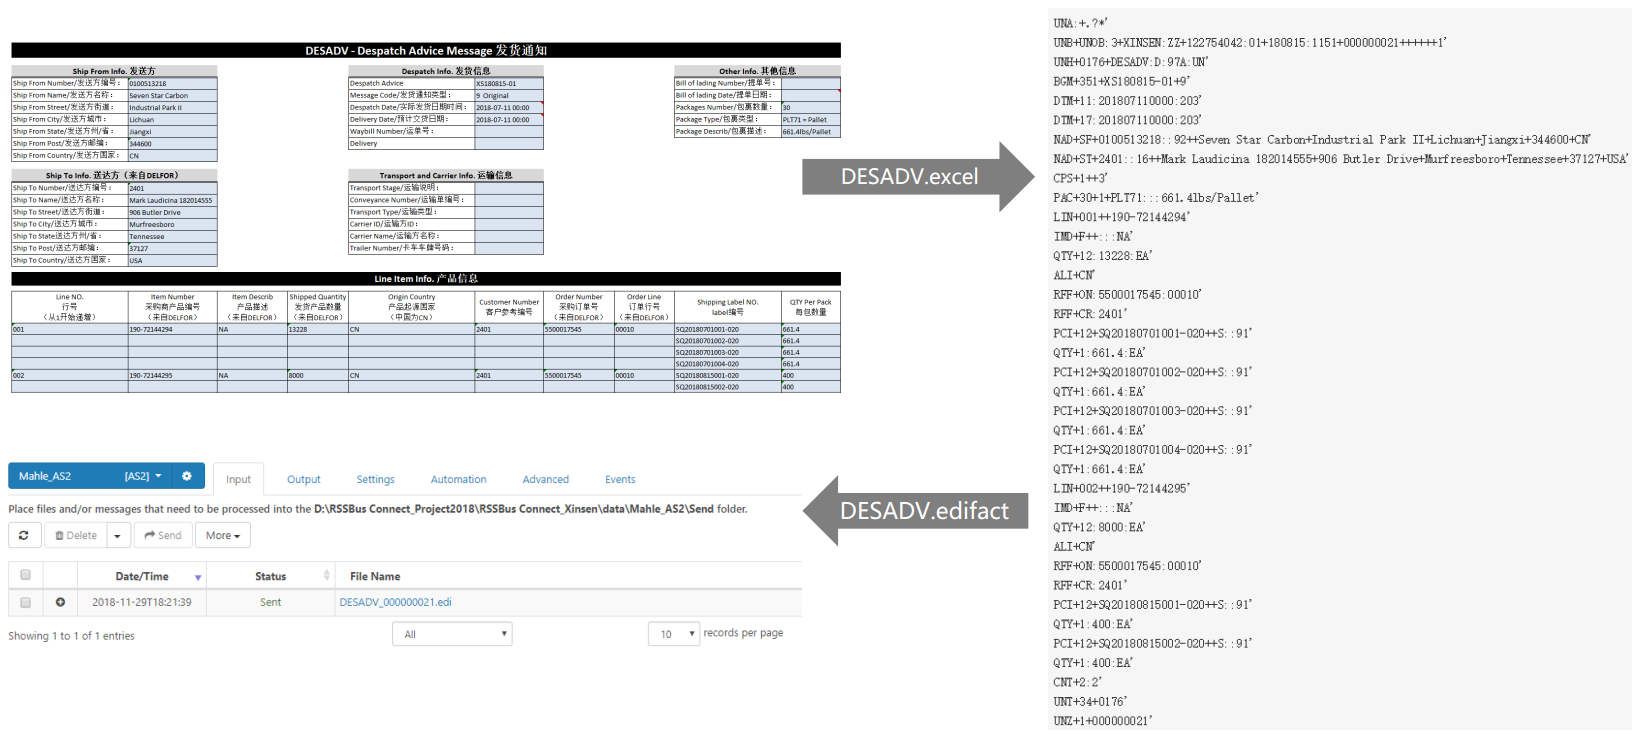Switch to the Settings tab
Image resolution: width=1647 pixels, height=741 pixels.
tap(375, 479)
